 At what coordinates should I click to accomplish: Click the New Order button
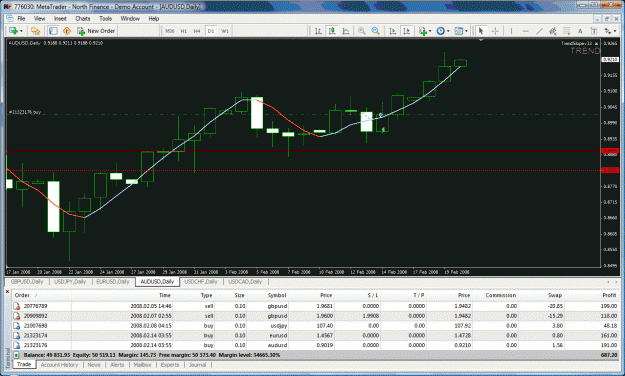(96, 31)
